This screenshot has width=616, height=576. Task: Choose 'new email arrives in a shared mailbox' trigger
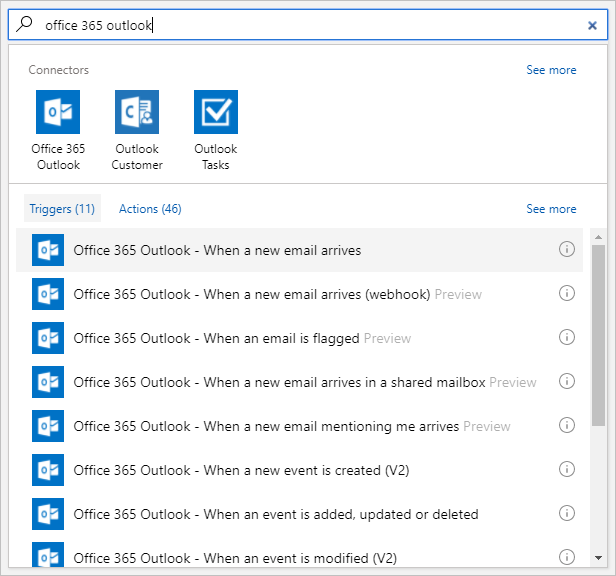299,382
